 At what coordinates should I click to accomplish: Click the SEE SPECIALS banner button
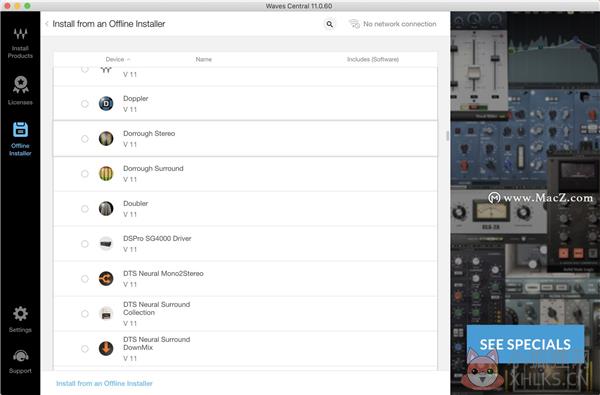tap(525, 344)
